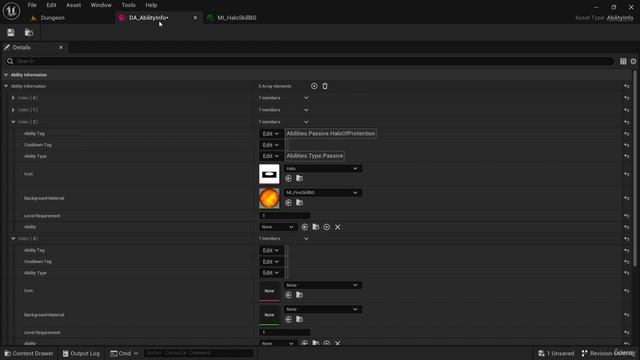Click the 1 Unsaved status button
The image size is (640, 360).
coord(556,353)
